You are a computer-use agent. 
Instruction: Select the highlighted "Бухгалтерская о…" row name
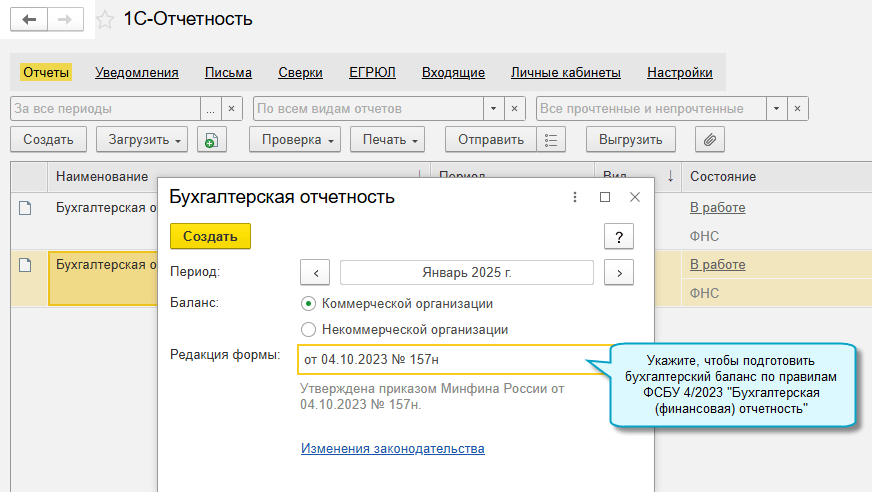click(x=106, y=265)
